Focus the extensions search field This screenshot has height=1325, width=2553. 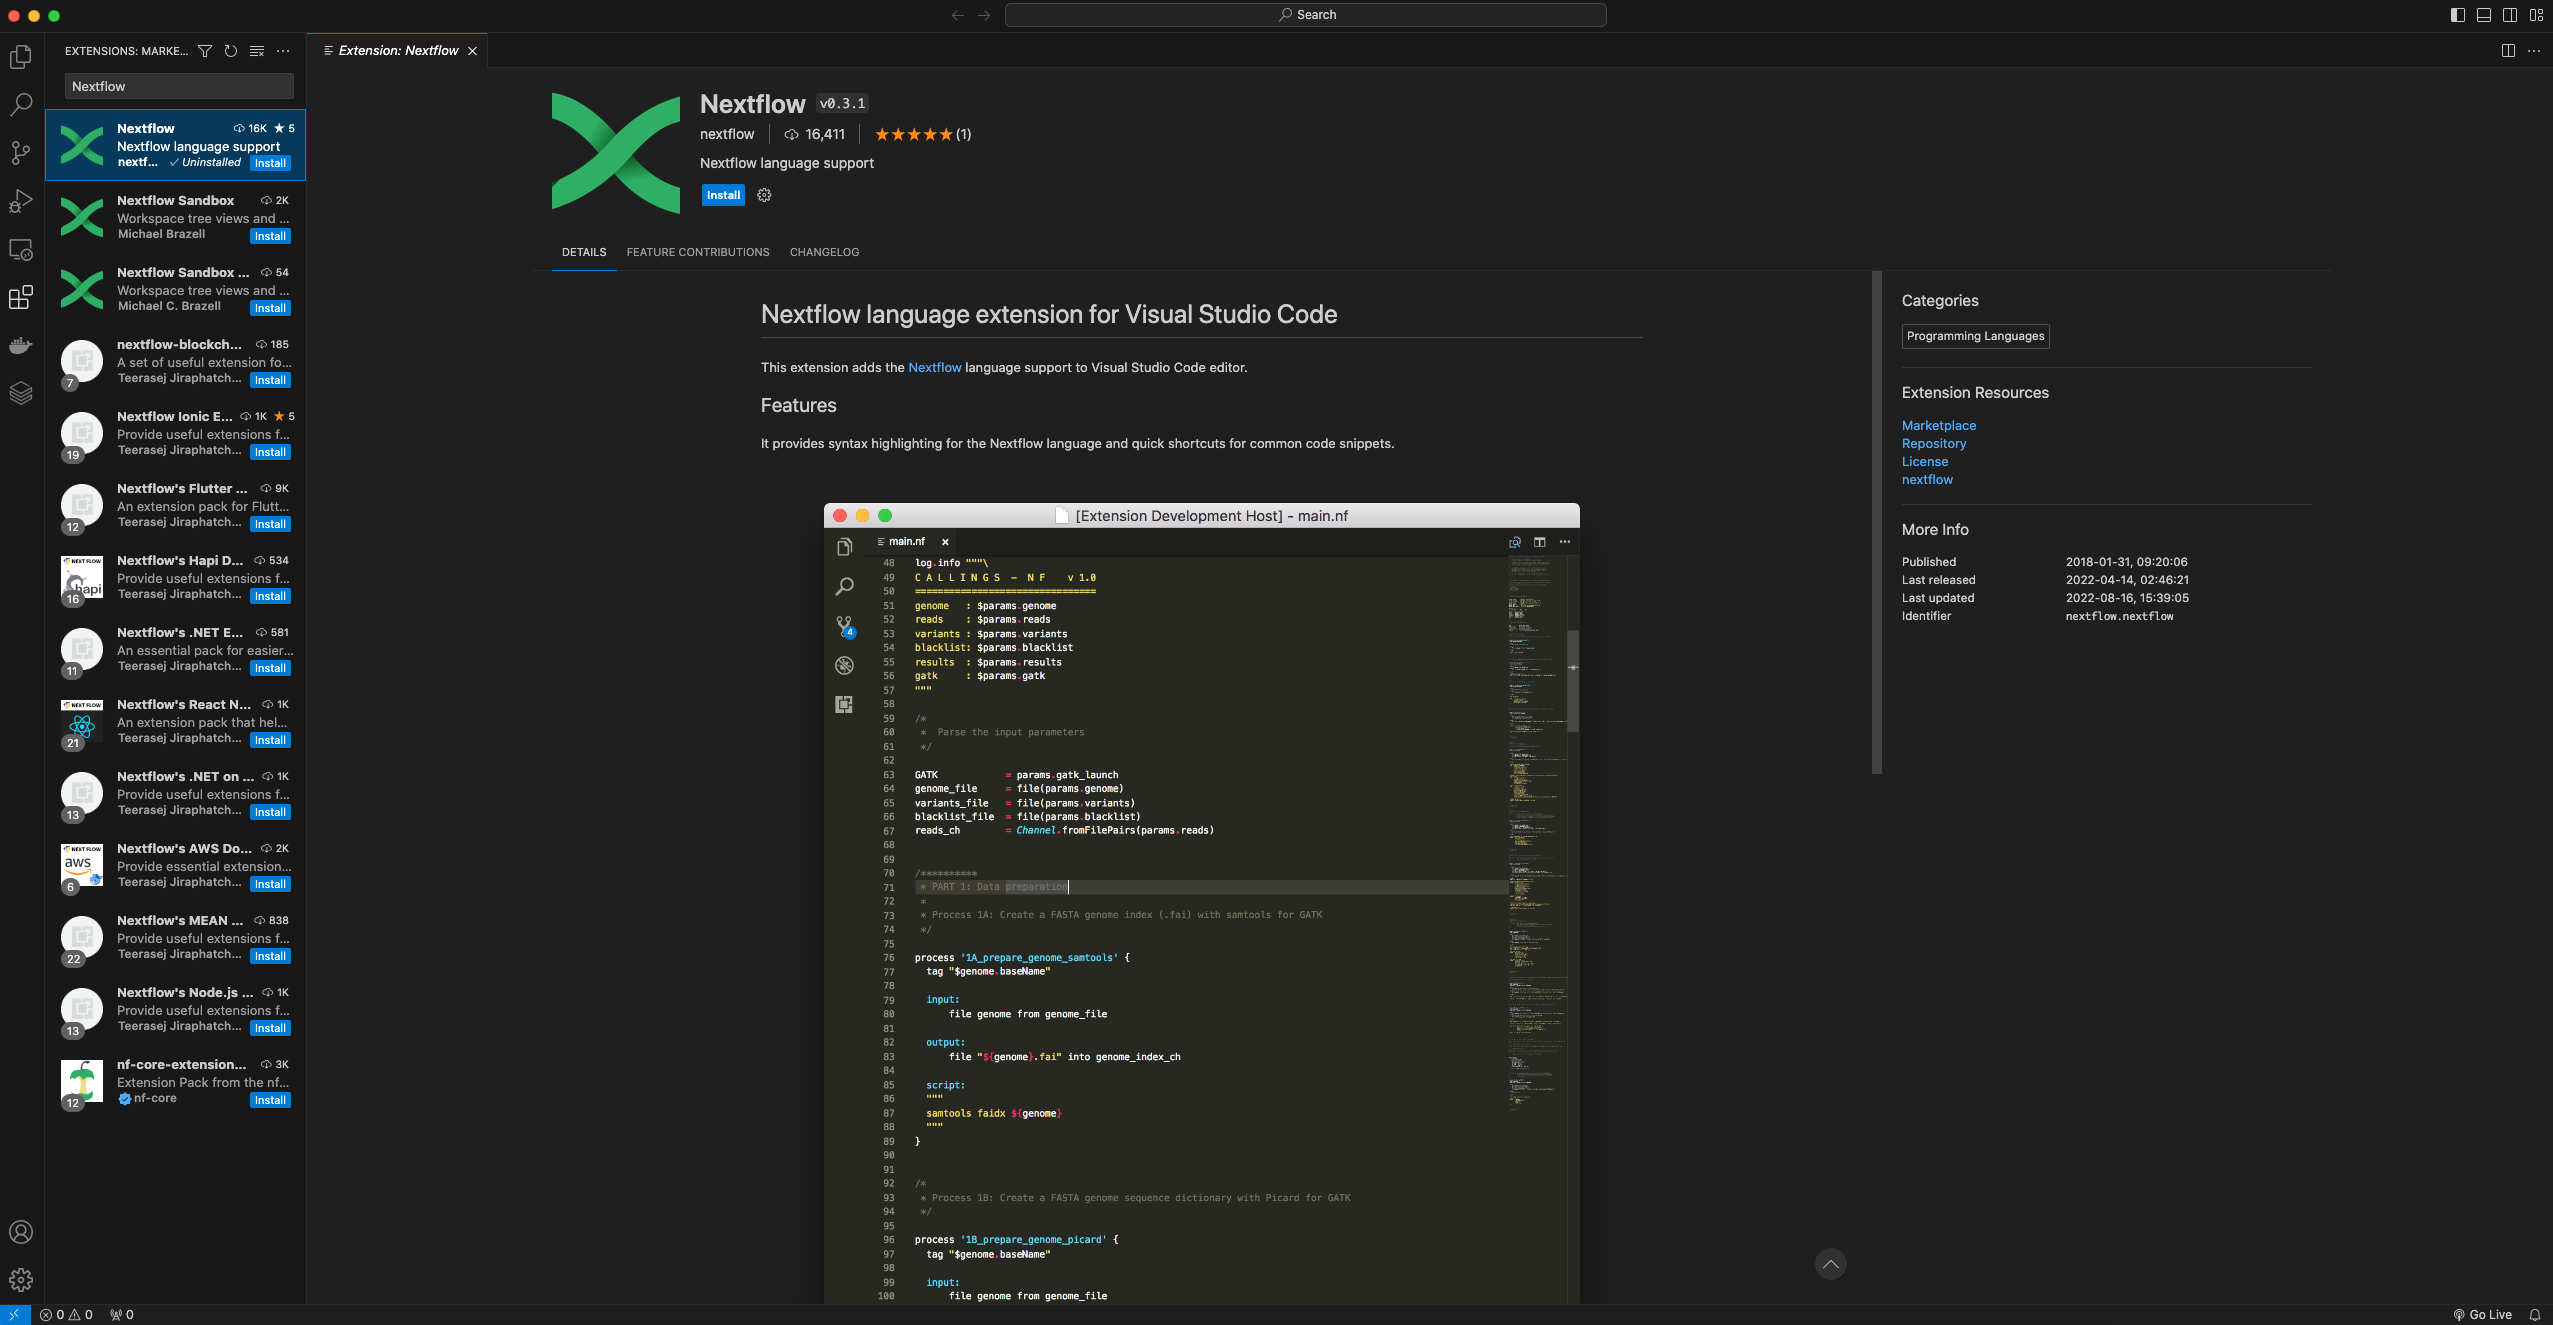coord(179,86)
